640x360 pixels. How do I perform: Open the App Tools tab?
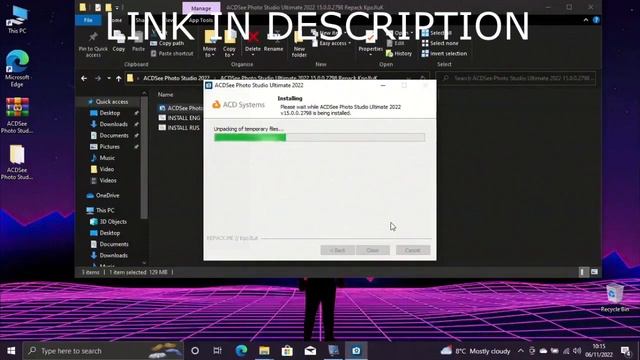(200, 20)
